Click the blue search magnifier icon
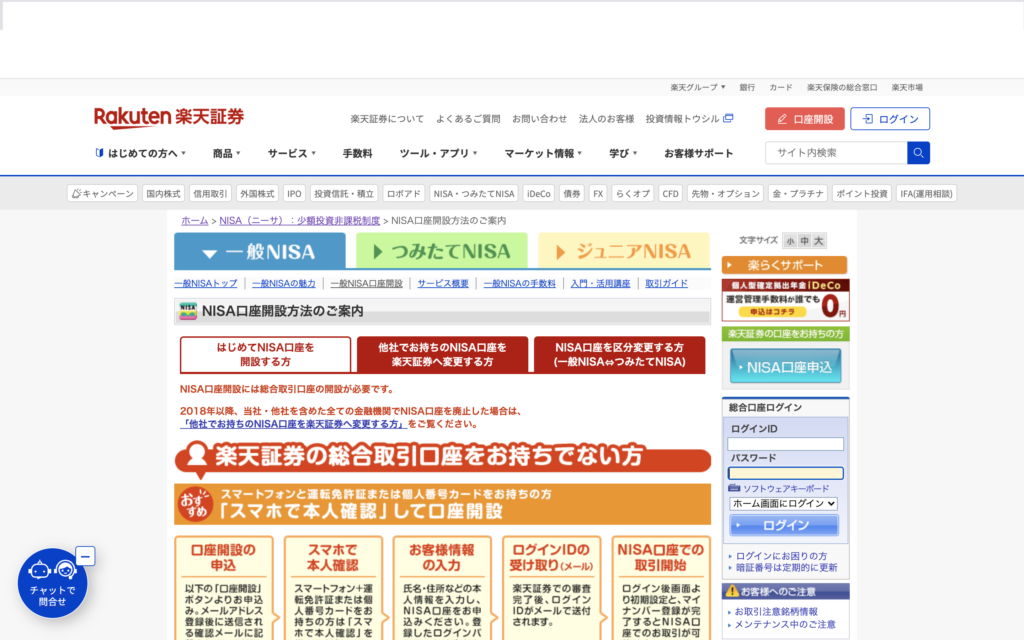 pyautogui.click(x=918, y=153)
